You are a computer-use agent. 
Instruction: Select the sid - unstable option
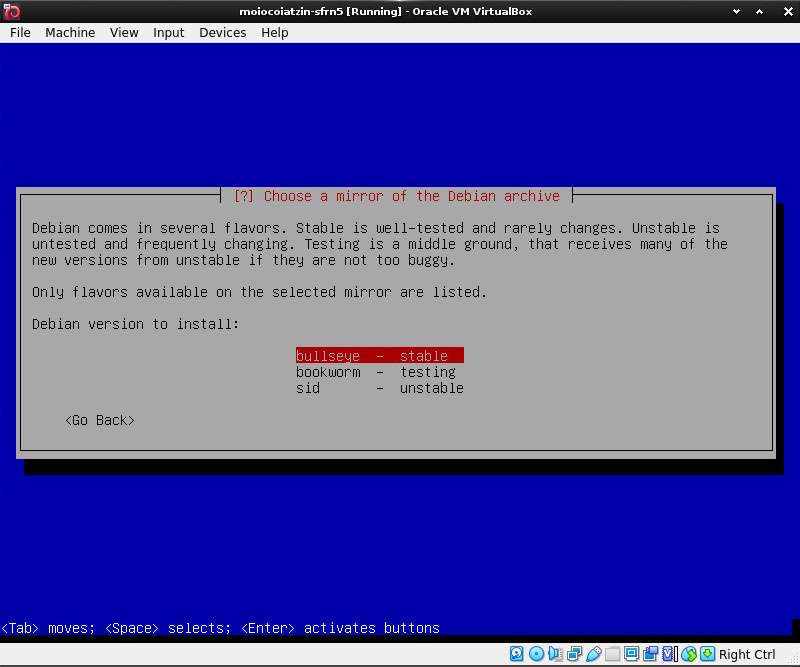(380, 388)
